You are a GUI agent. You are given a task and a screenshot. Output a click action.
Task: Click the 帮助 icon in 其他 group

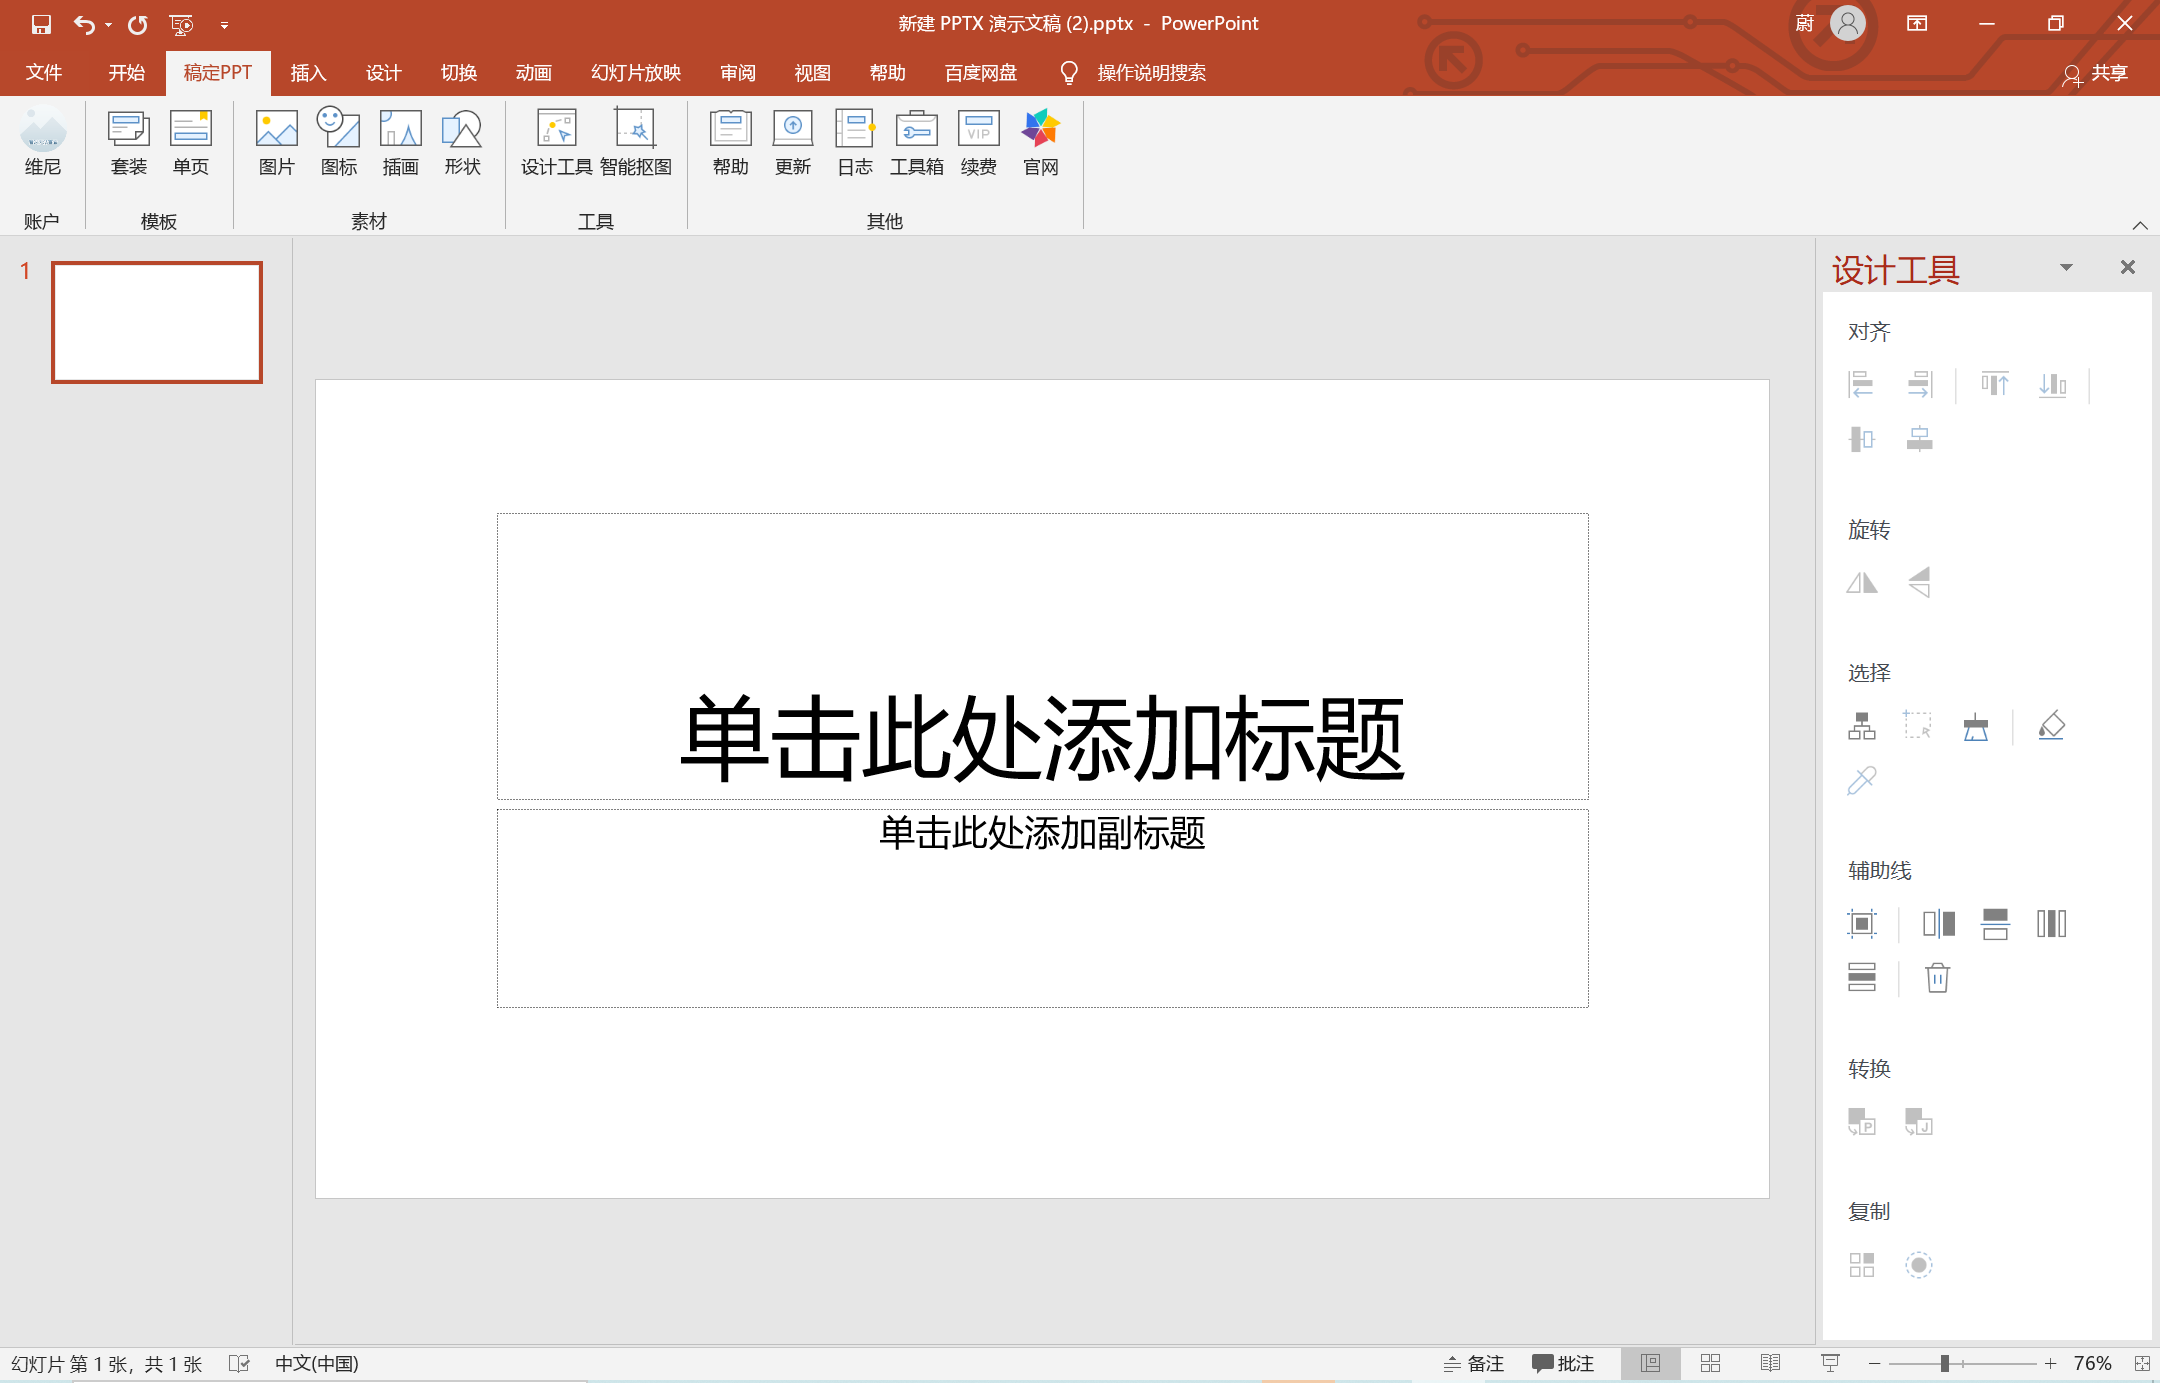tap(731, 143)
